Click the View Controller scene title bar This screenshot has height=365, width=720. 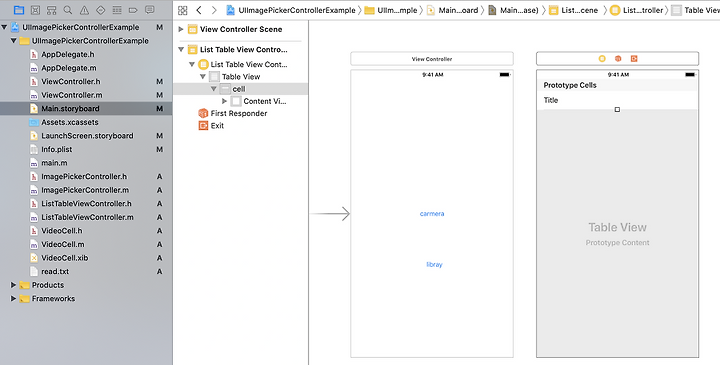pos(432,59)
